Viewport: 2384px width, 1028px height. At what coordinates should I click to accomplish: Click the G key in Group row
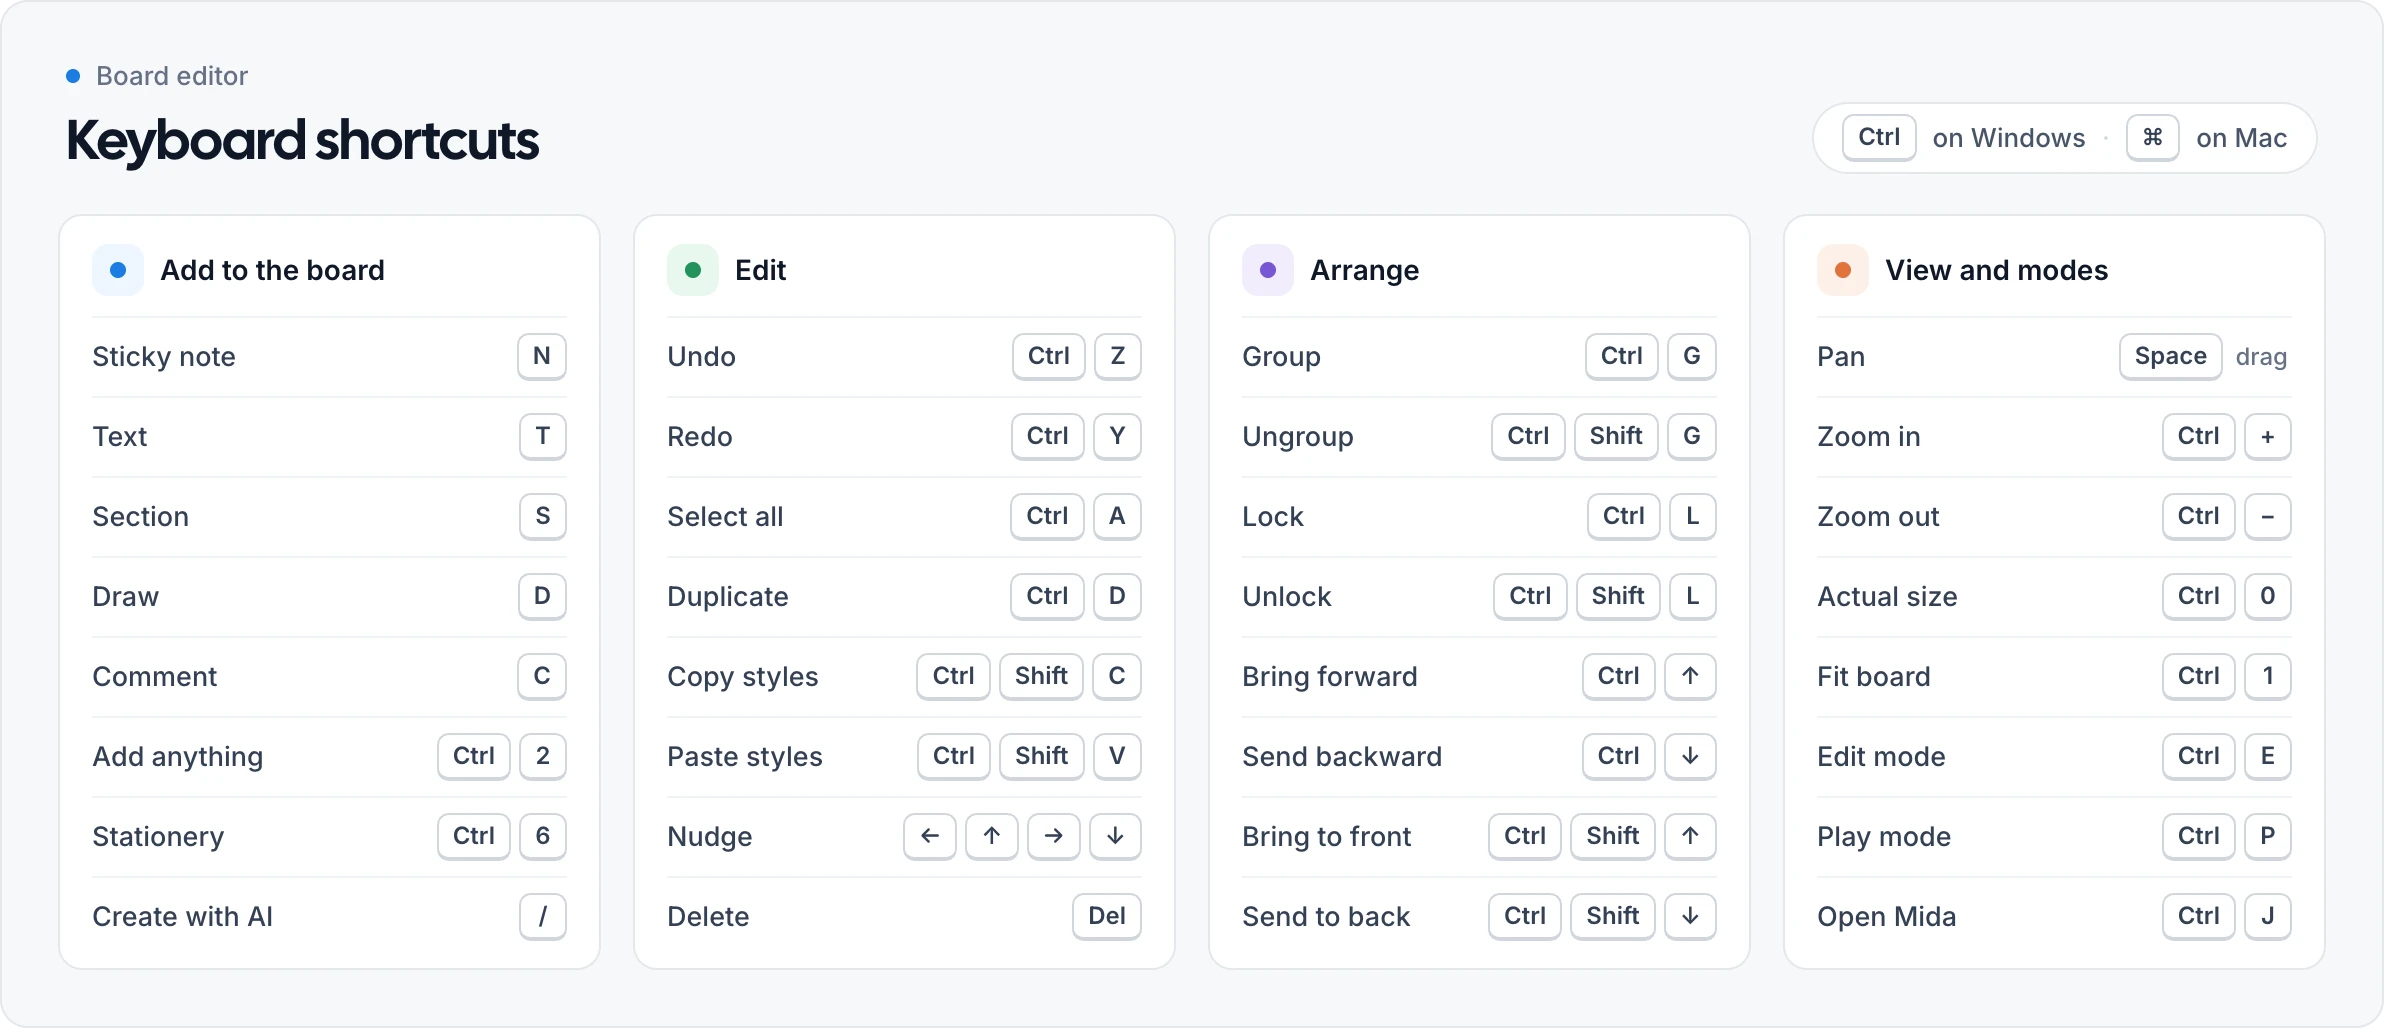[x=1692, y=356]
